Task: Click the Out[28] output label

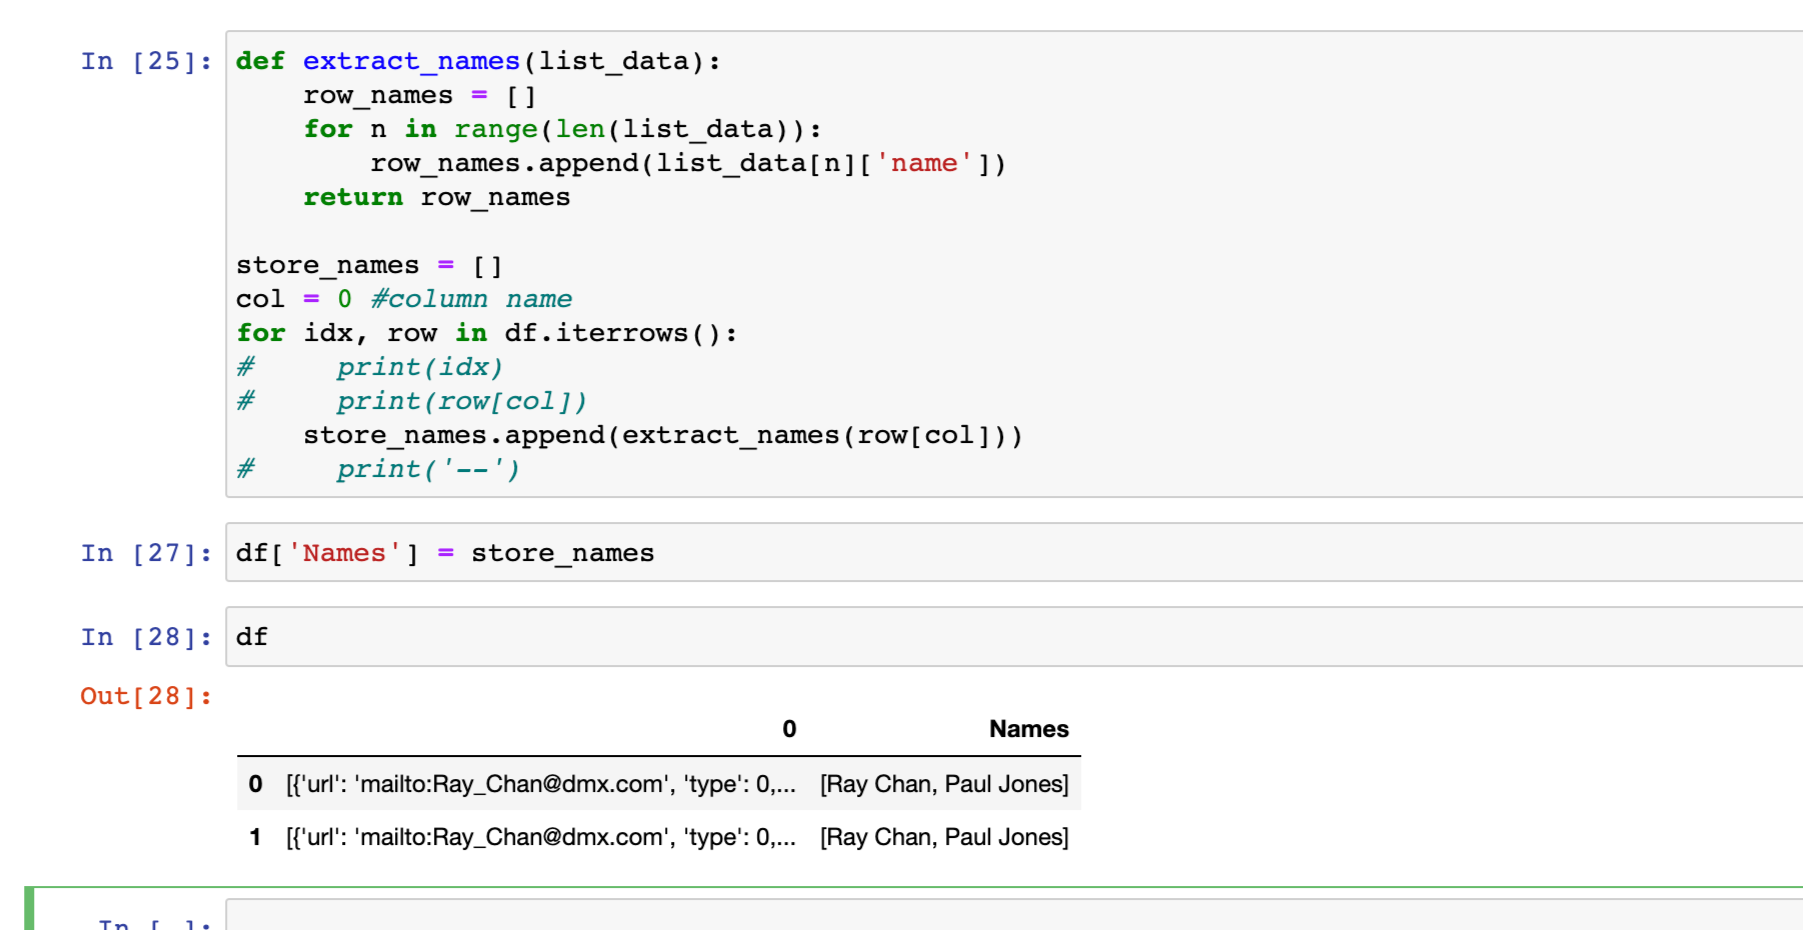Action: point(146,696)
